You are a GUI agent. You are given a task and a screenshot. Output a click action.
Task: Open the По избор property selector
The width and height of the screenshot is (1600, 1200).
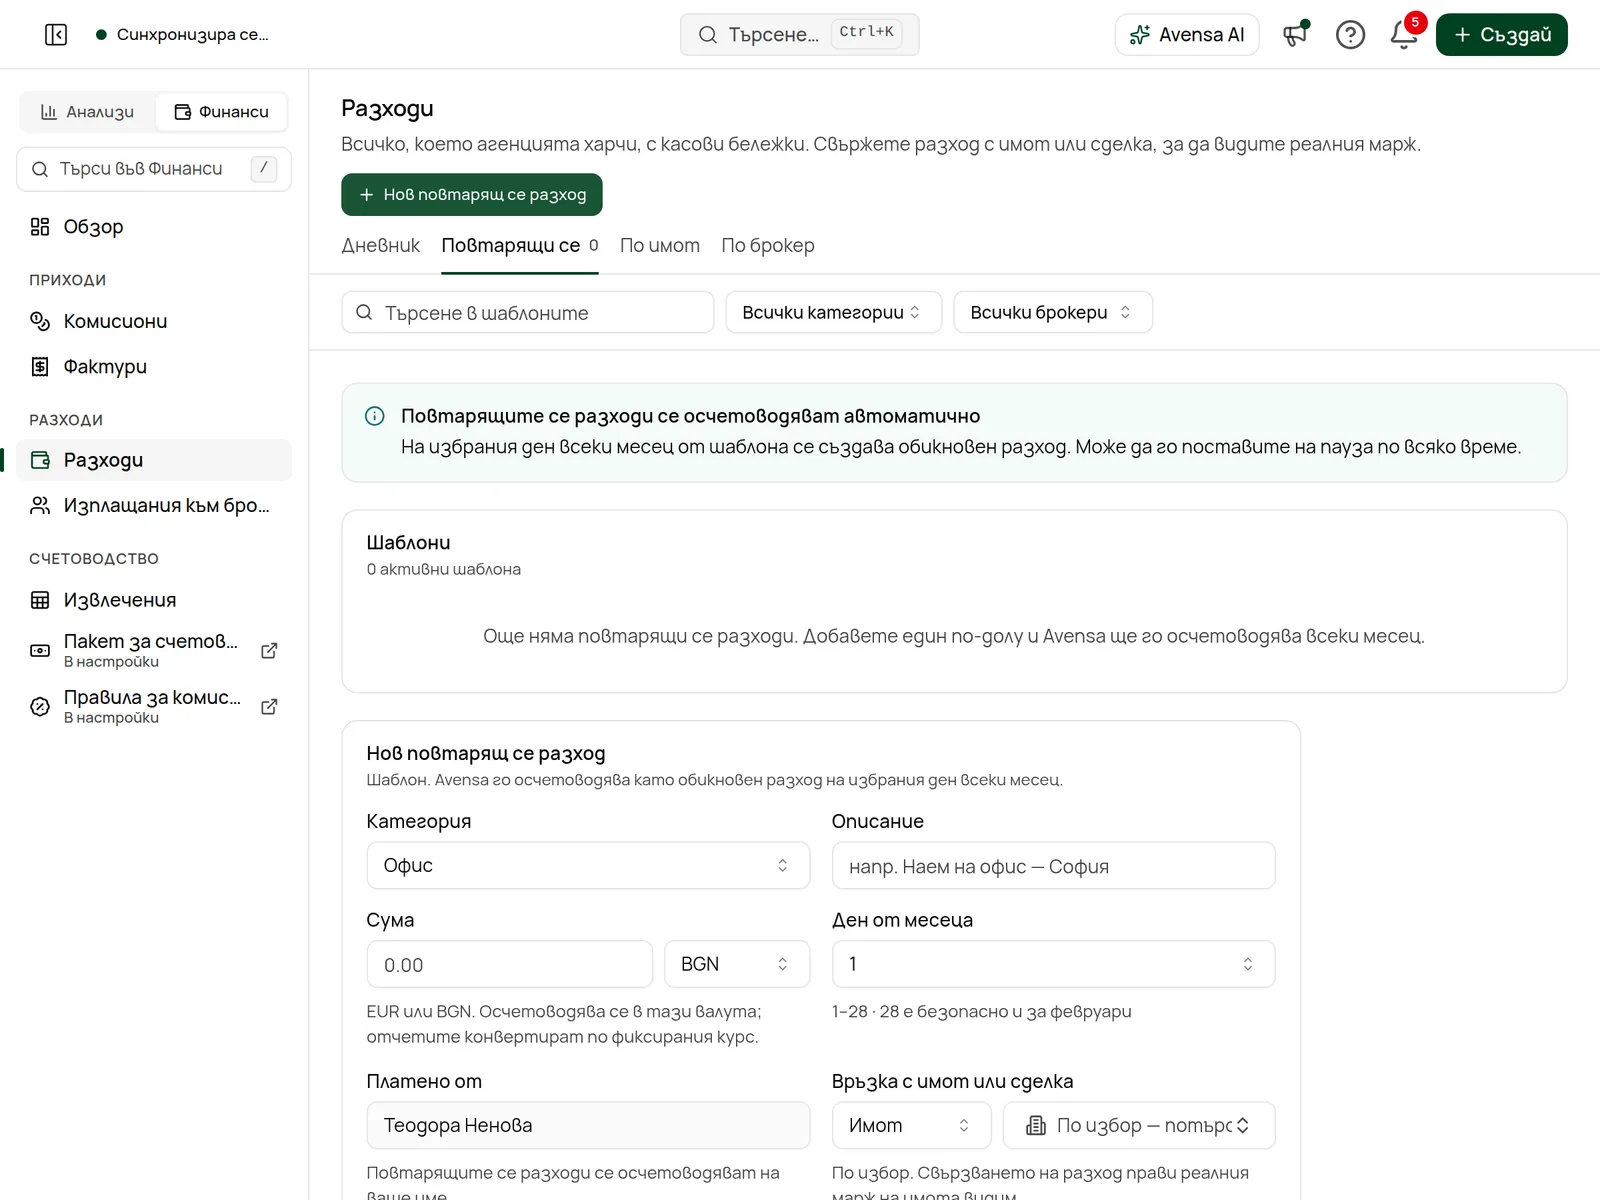coord(1139,1126)
